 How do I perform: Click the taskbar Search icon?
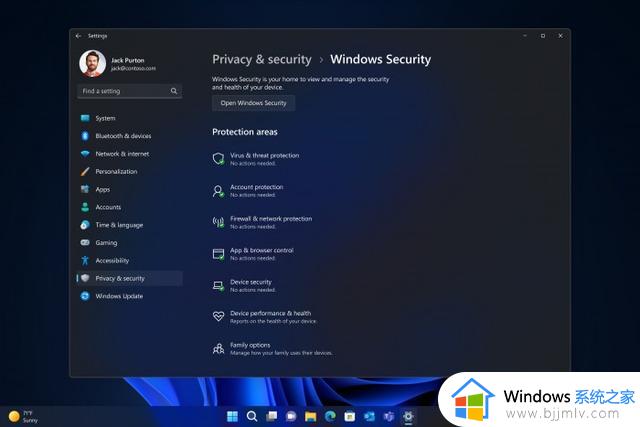pos(252,416)
